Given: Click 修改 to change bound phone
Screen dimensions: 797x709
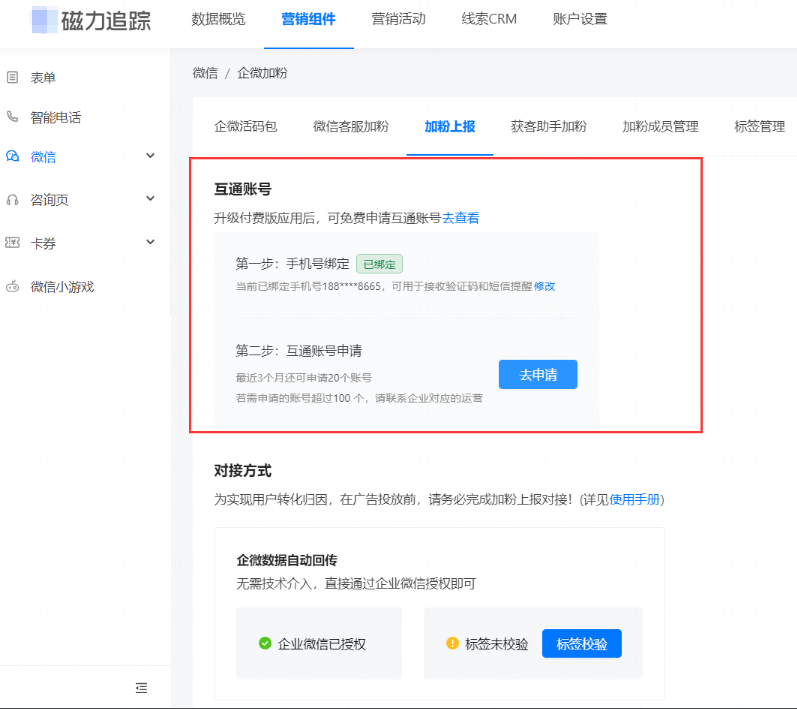Looking at the screenshot, I should [x=544, y=286].
